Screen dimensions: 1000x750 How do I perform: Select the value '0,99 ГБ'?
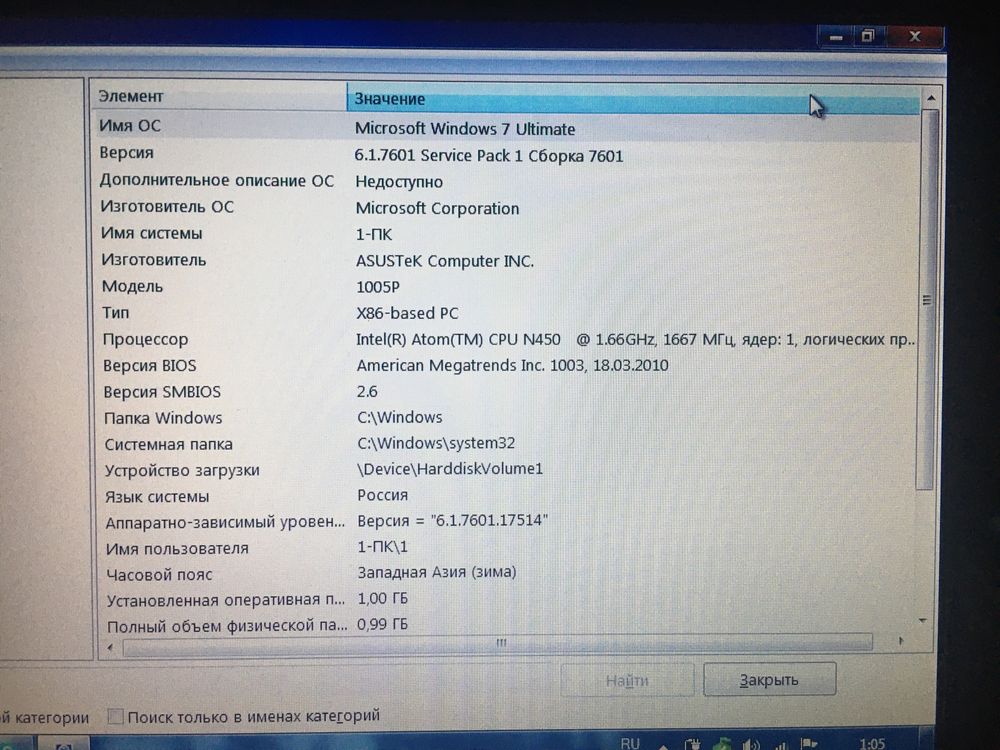[x=382, y=624]
